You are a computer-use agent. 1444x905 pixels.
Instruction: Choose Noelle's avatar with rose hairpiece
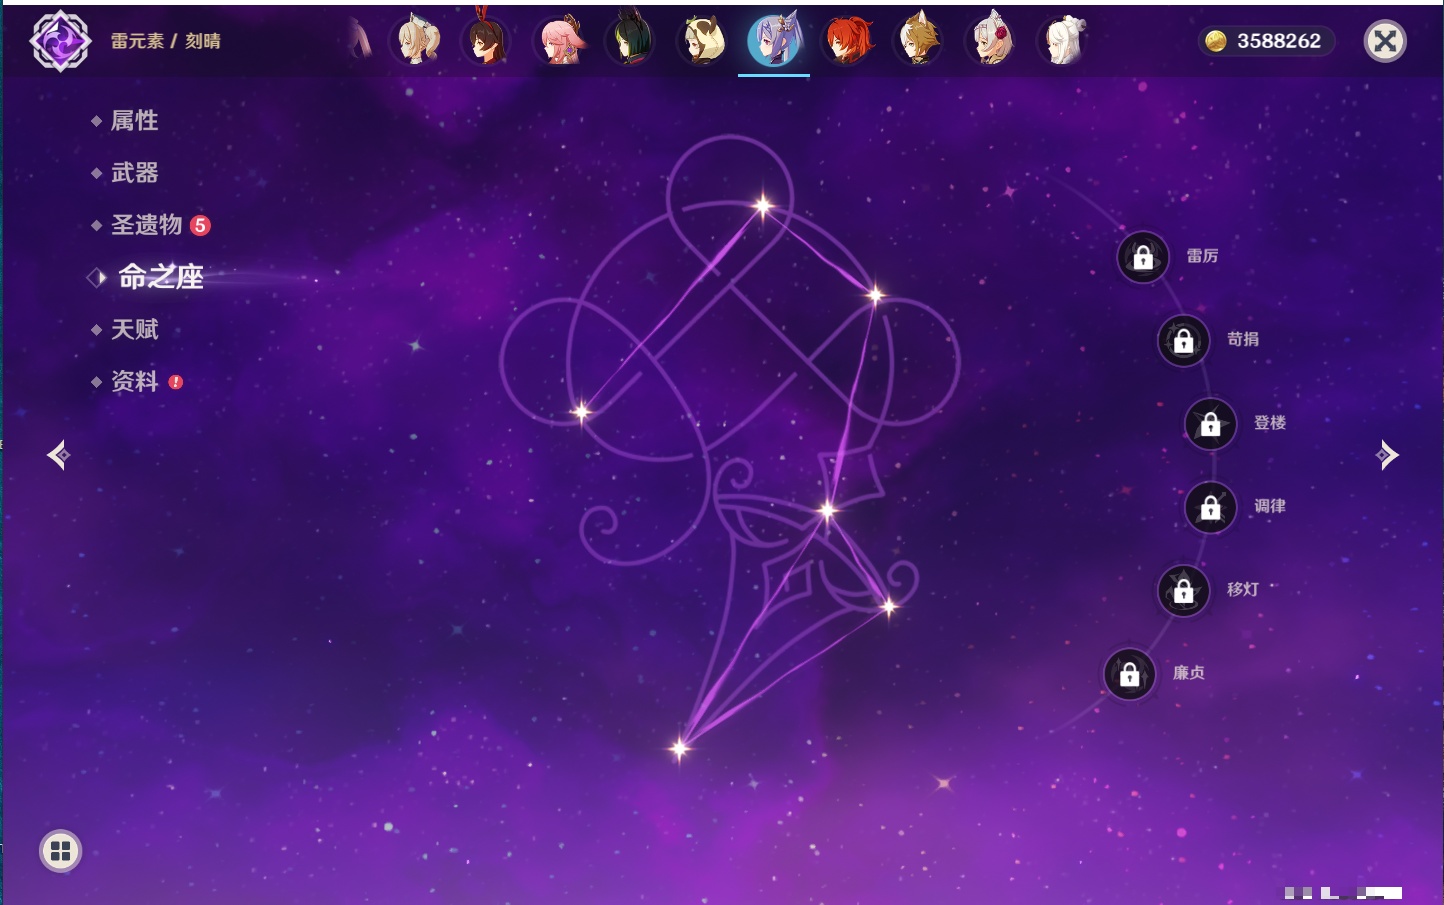(x=992, y=41)
